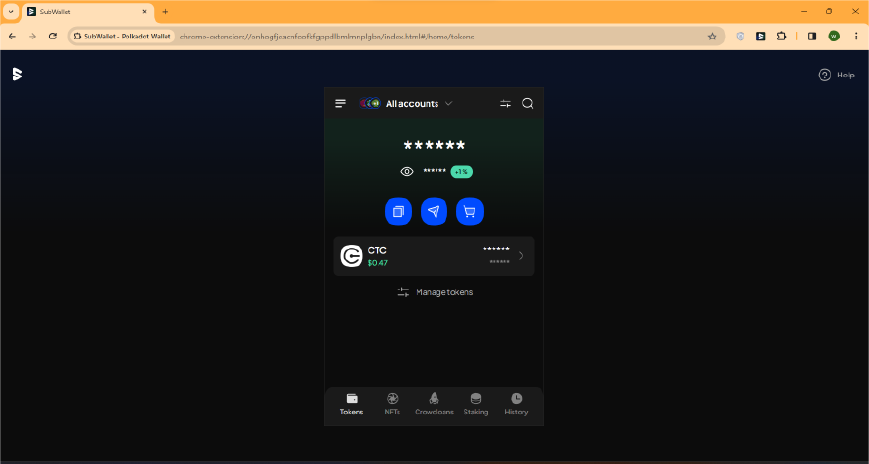Viewport: 869px width, 464px height.
Task: Open token display settings sliders icon
Action: pyautogui.click(x=505, y=104)
